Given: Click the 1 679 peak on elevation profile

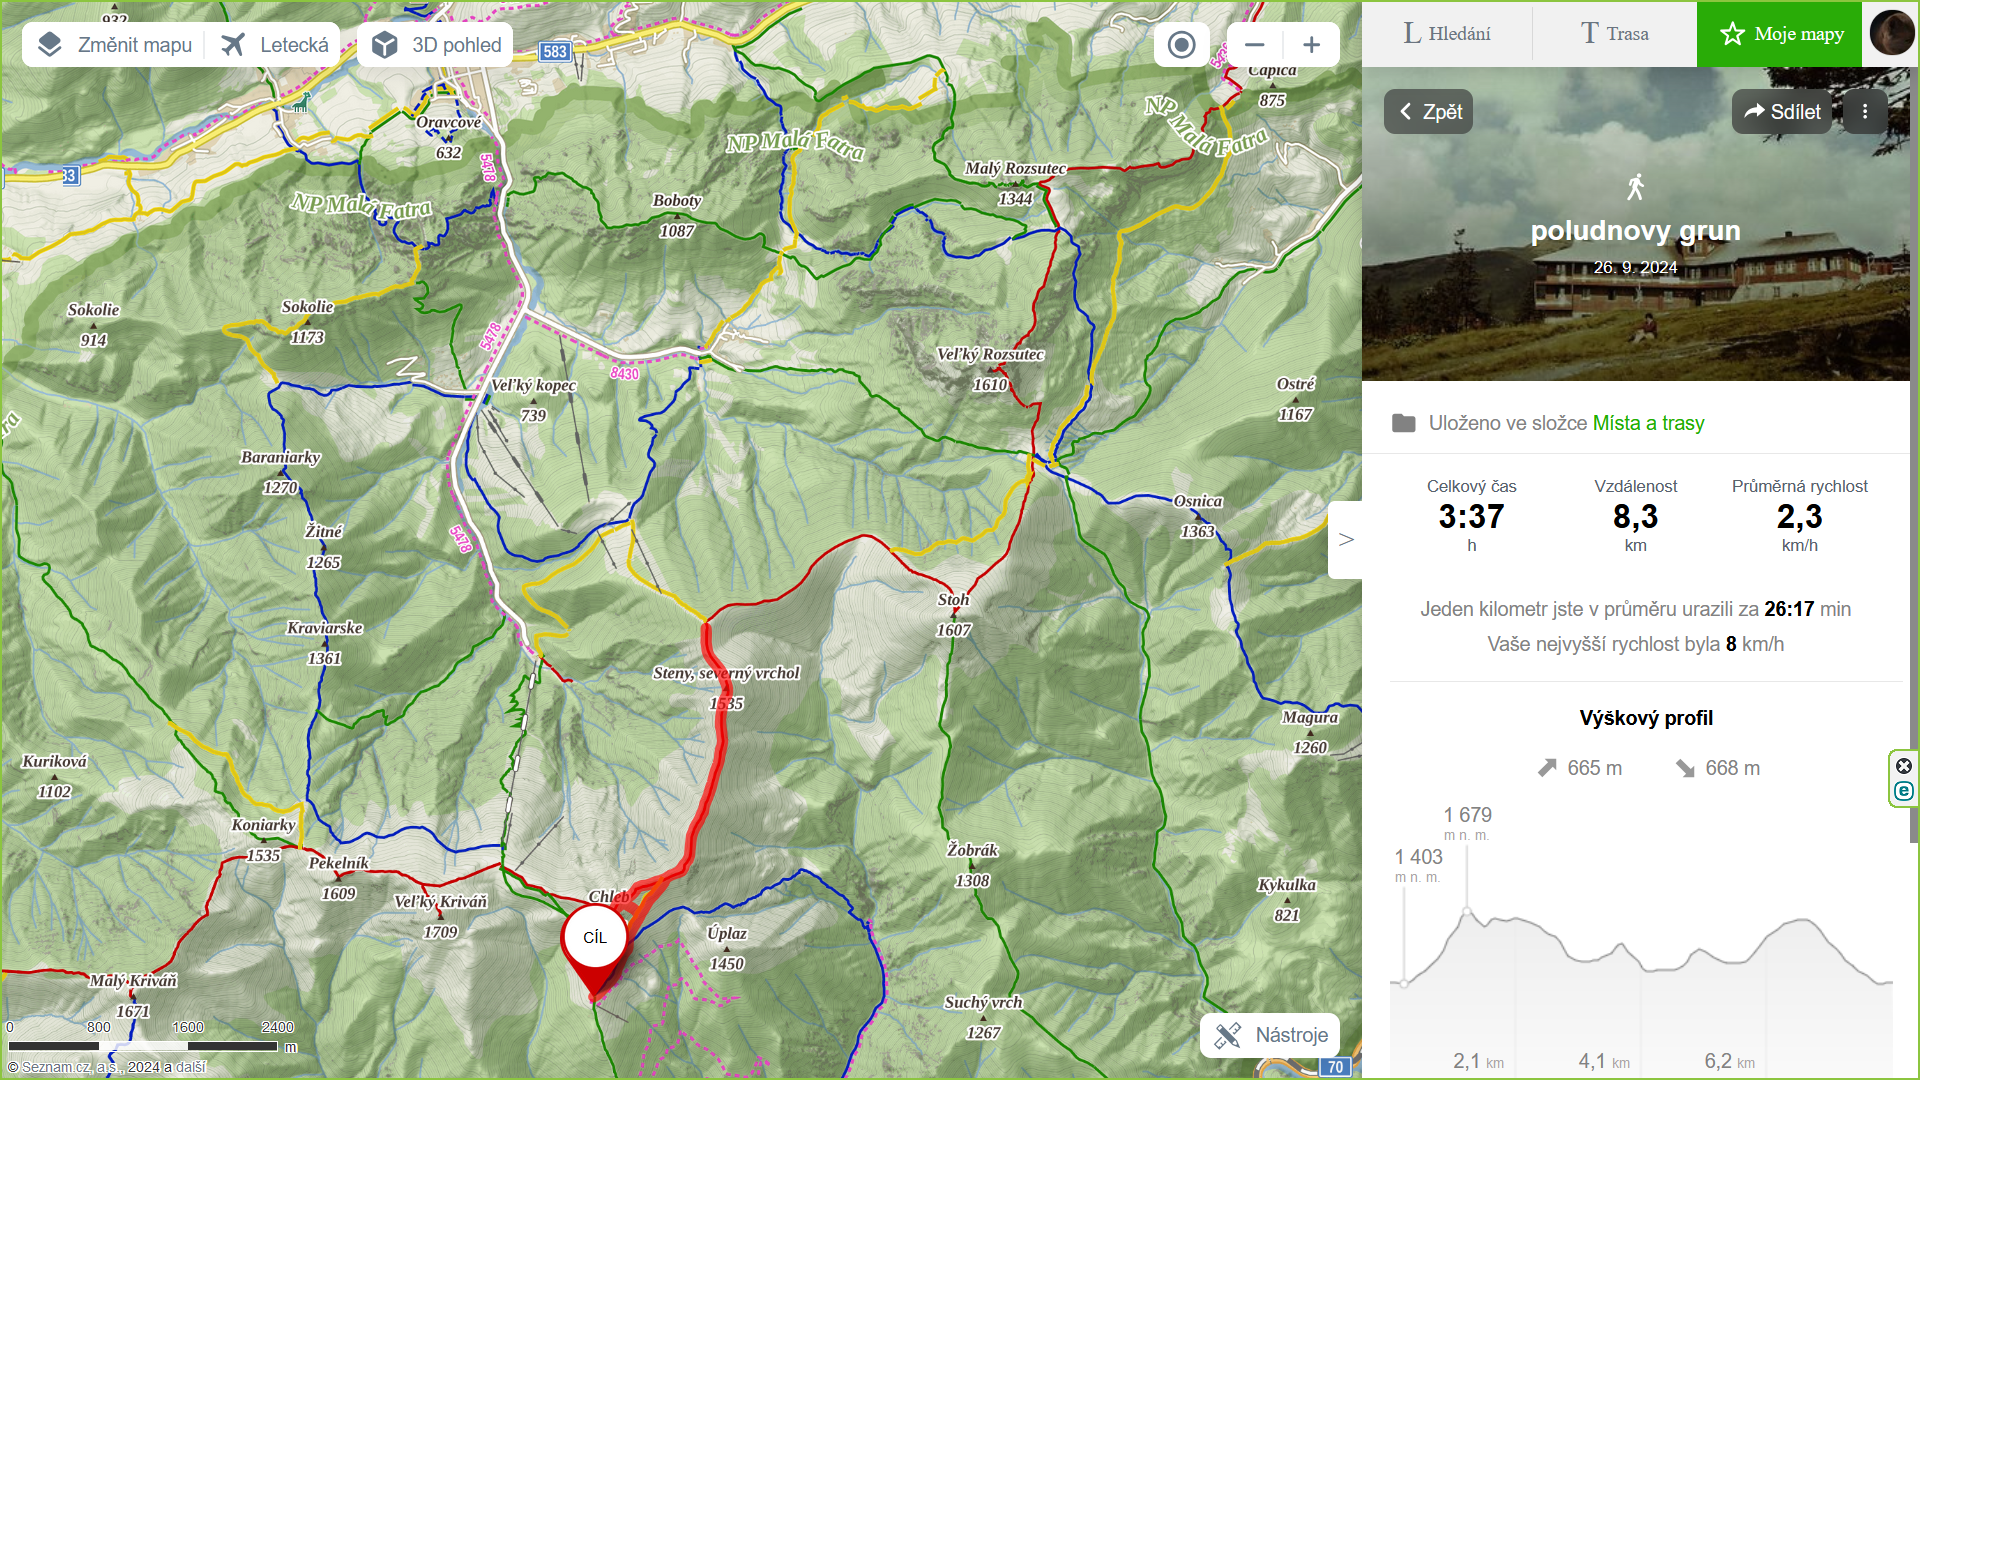Looking at the screenshot, I should click(x=1467, y=911).
